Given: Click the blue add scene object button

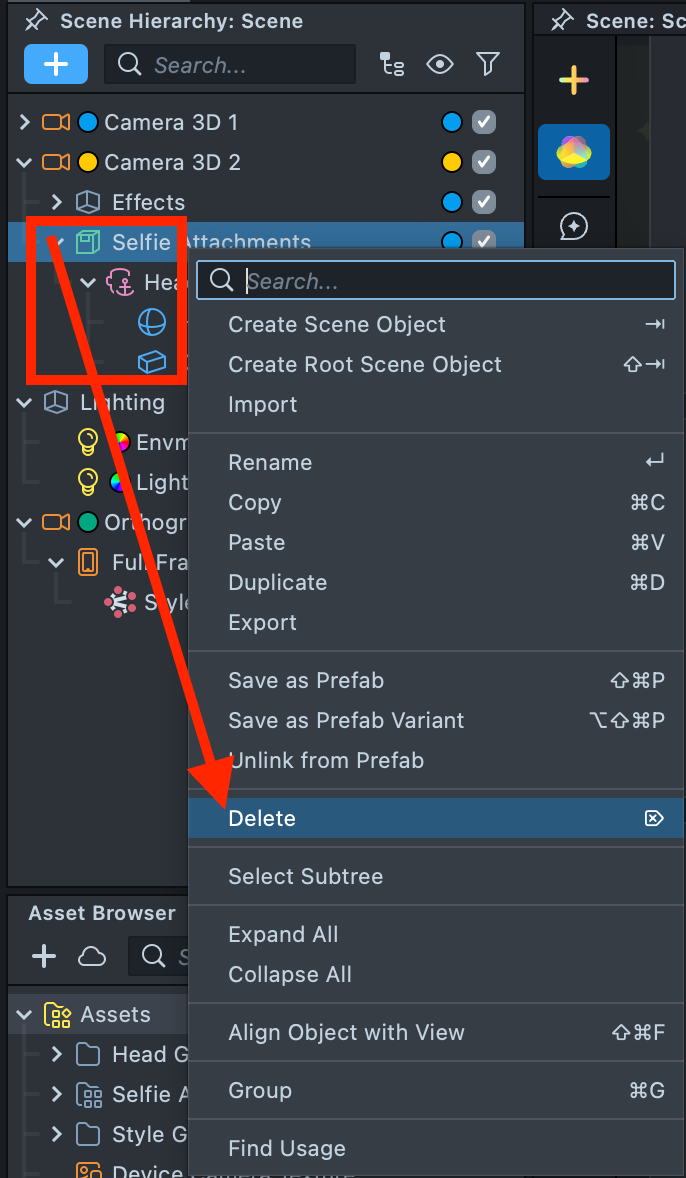Looking at the screenshot, I should [x=56, y=65].
